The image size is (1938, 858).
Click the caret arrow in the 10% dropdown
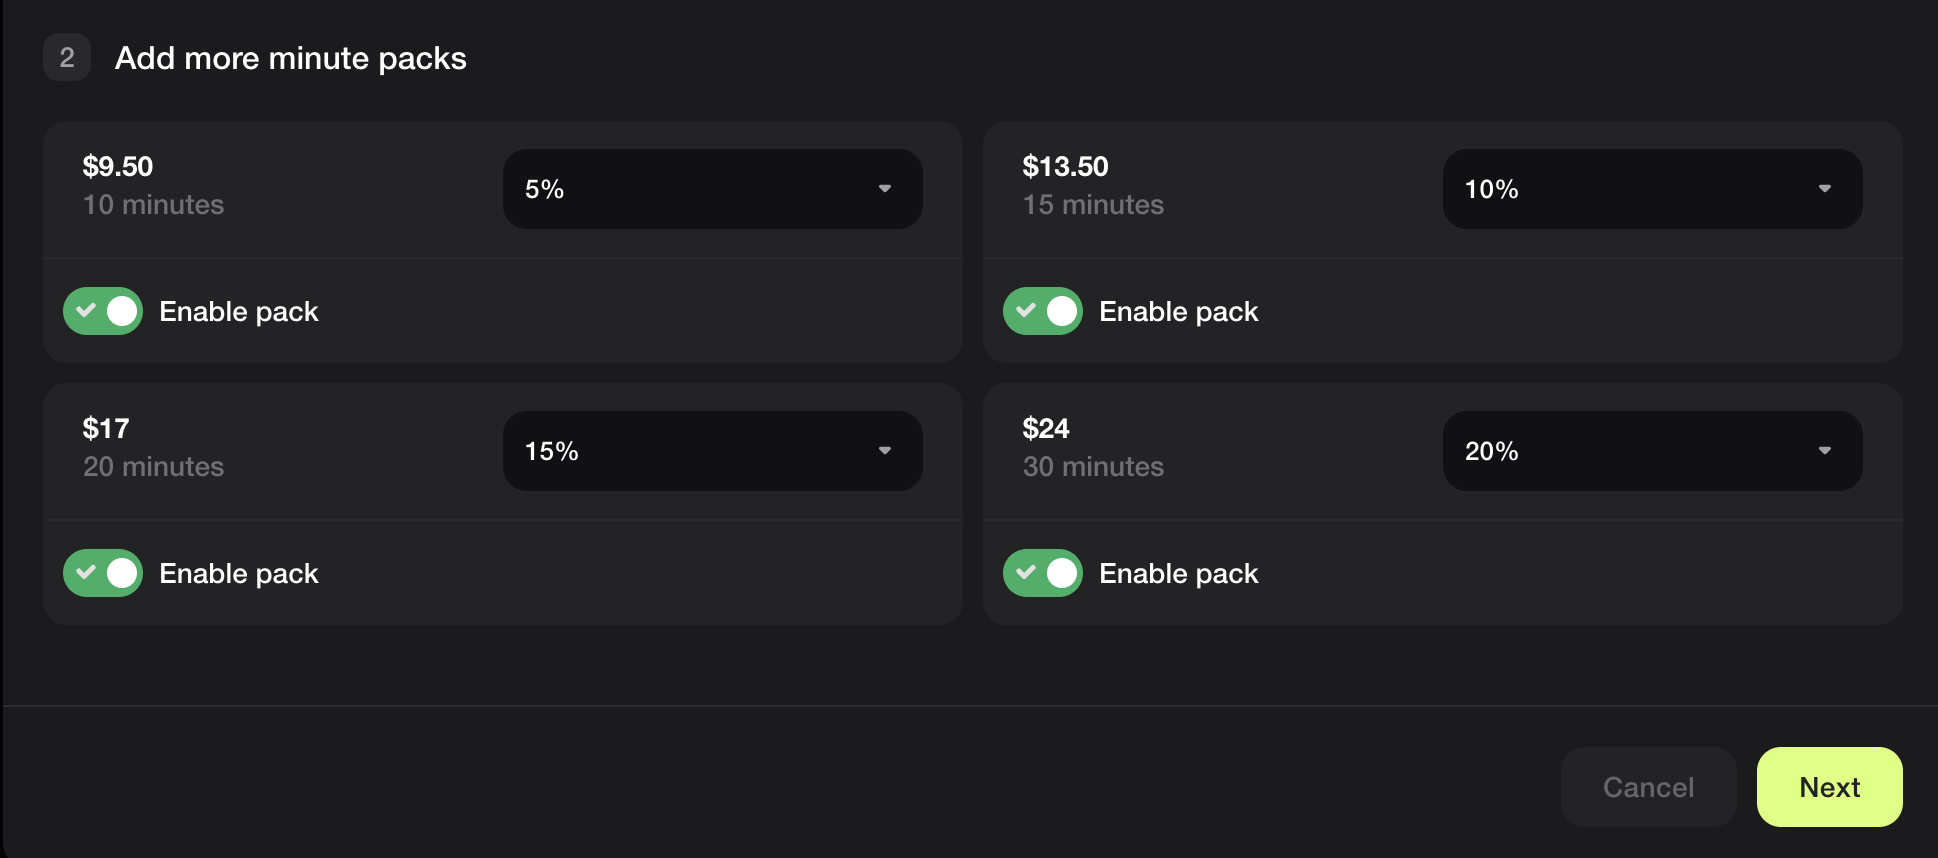[x=1825, y=189]
